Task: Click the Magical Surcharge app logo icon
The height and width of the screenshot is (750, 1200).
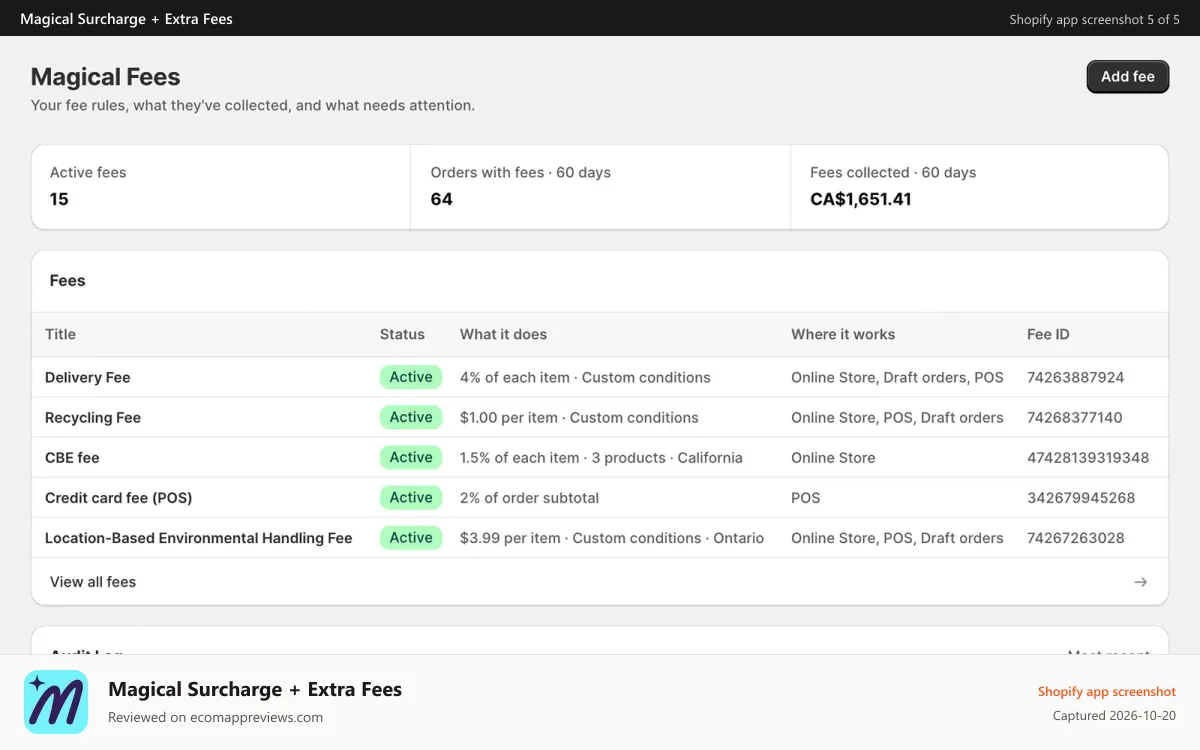Action: [56, 702]
